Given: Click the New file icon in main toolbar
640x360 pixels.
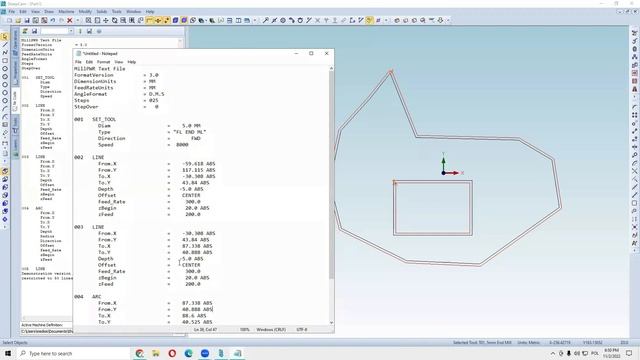Looking at the screenshot, I should [x=9, y=20].
